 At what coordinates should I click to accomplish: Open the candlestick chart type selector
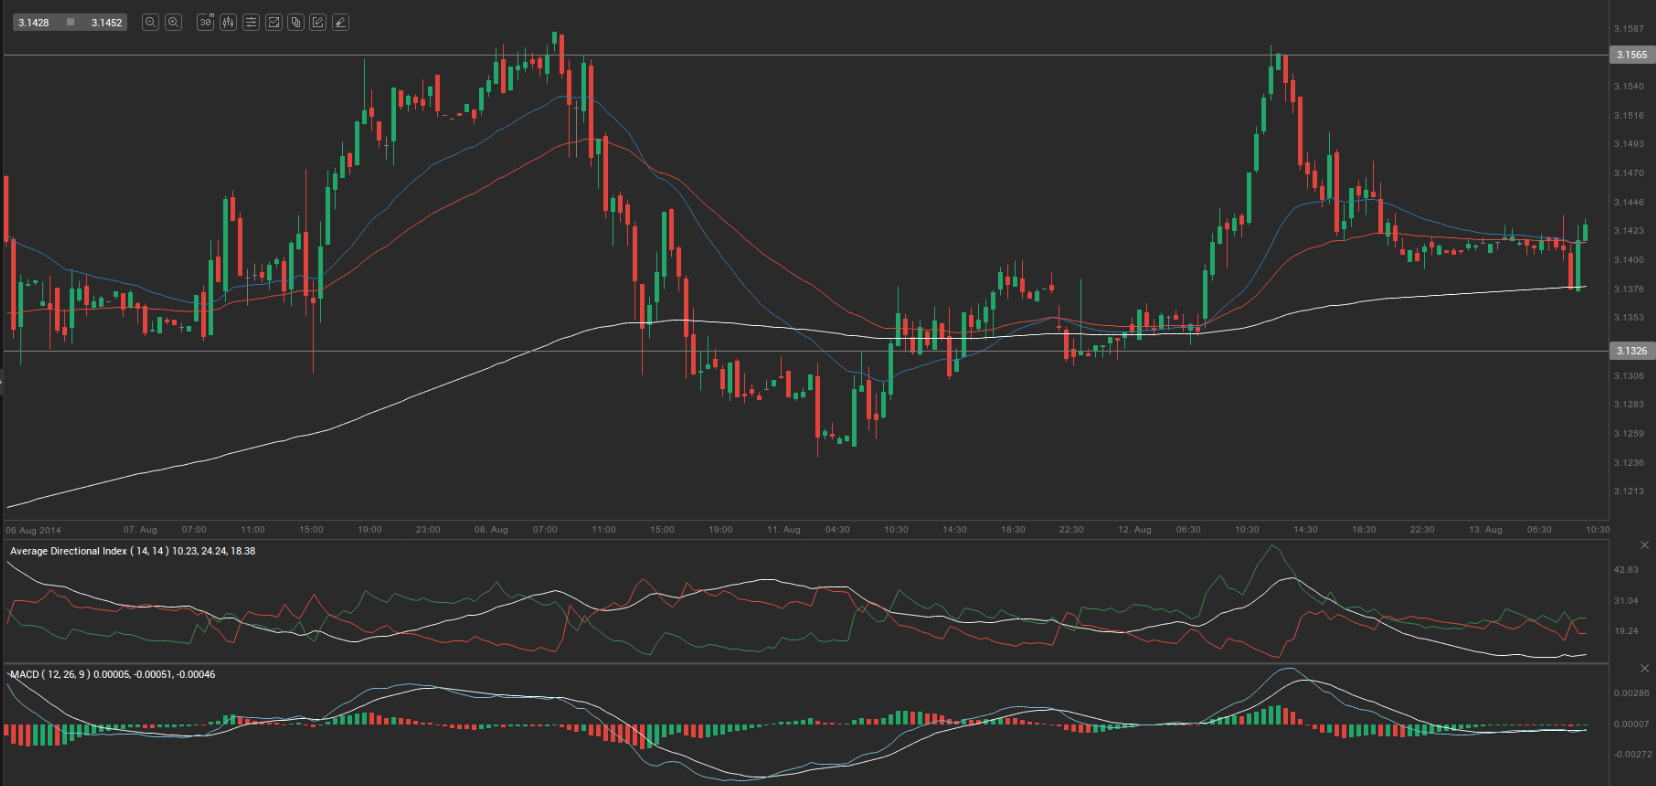228,22
